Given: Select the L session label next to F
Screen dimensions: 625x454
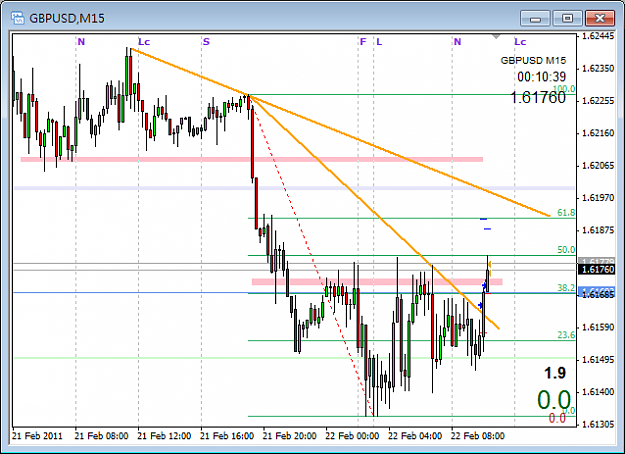Looking at the screenshot, I should tap(379, 41).
